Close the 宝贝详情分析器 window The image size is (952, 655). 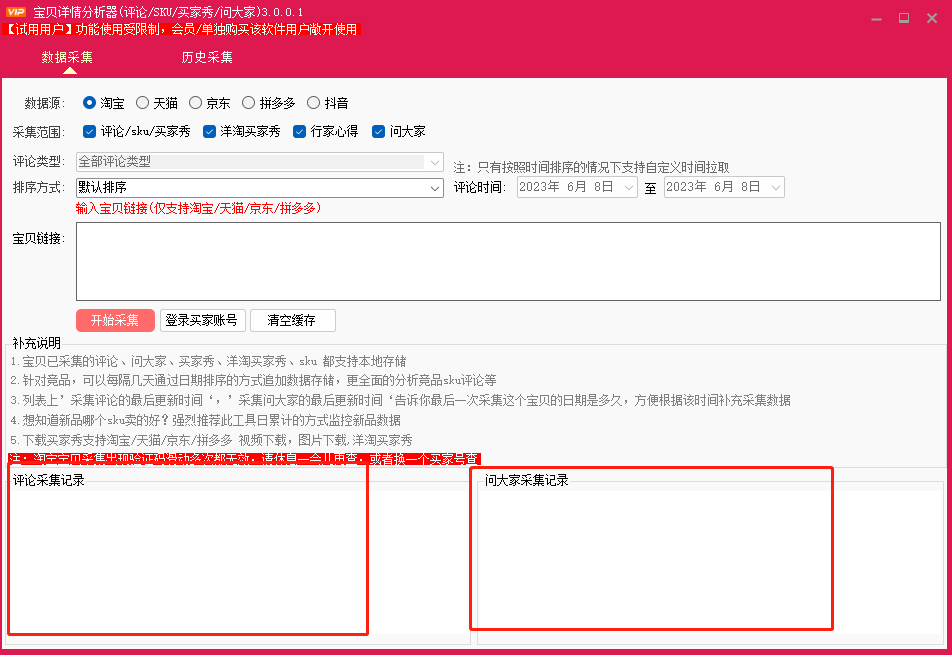click(932, 18)
